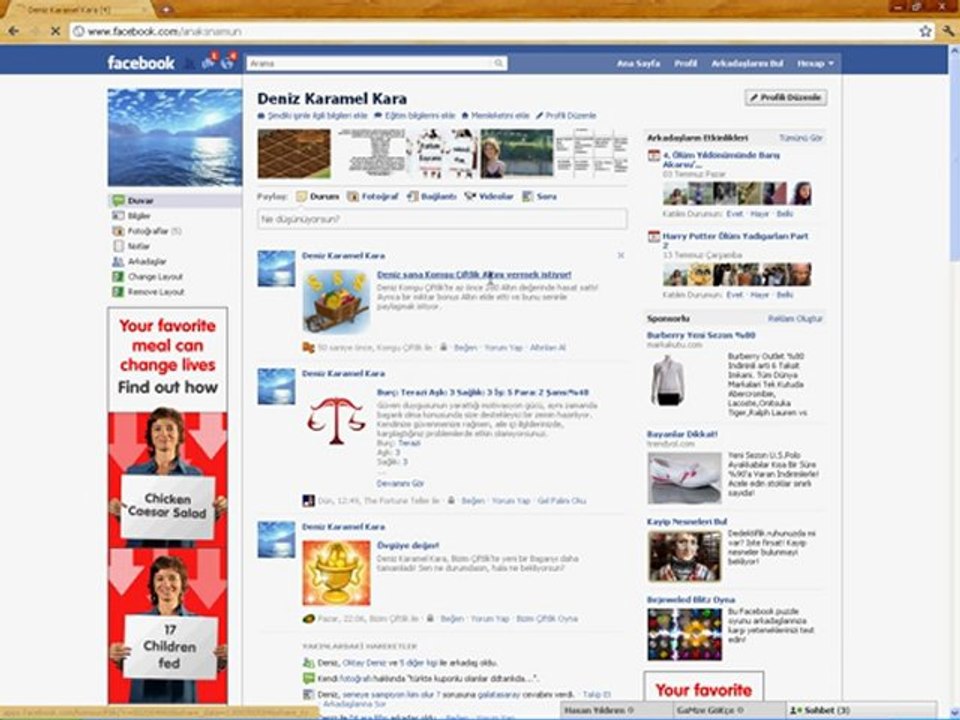
Task: Open the Kayıp Nesneleri Bul ad
Action: pos(687,522)
